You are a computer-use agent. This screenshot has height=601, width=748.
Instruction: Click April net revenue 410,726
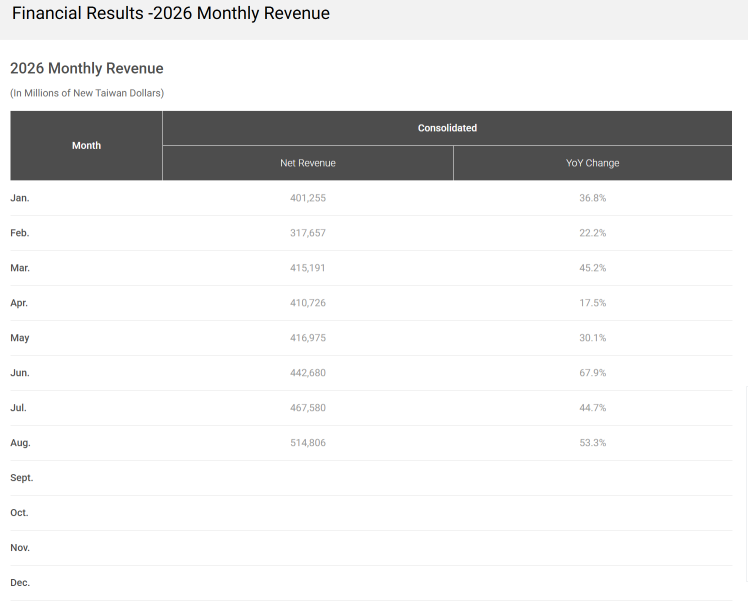(x=308, y=303)
